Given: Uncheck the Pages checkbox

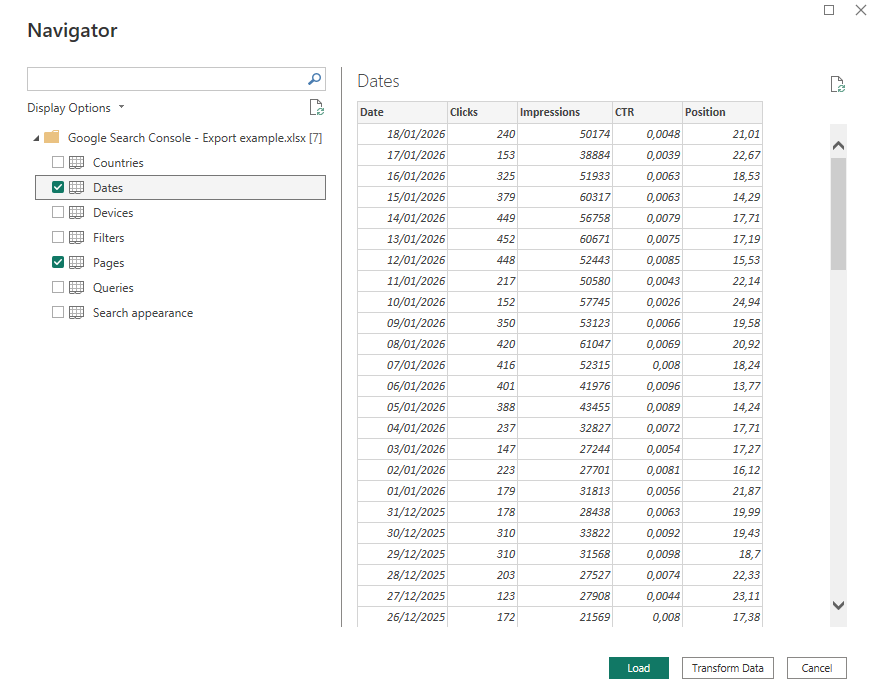Looking at the screenshot, I should point(57,262).
